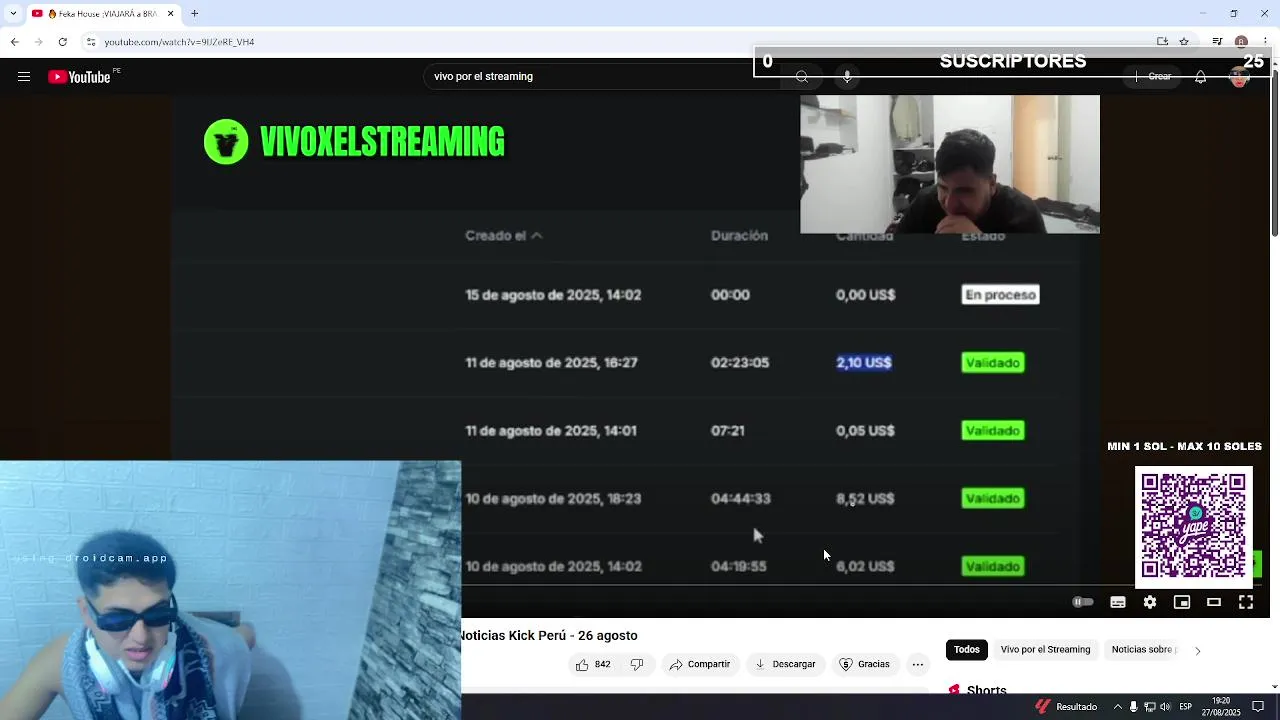Enable miniplayer mode
Screen dimensions: 1280x720
pos(1182,602)
